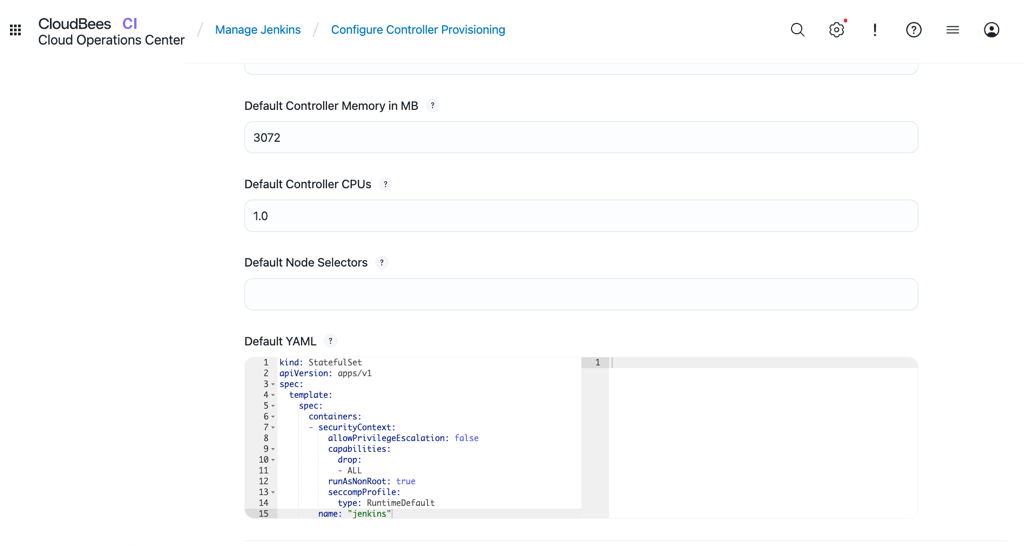Show help for Default Node Selectors
This screenshot has height=545, width=1024.
click(x=382, y=262)
